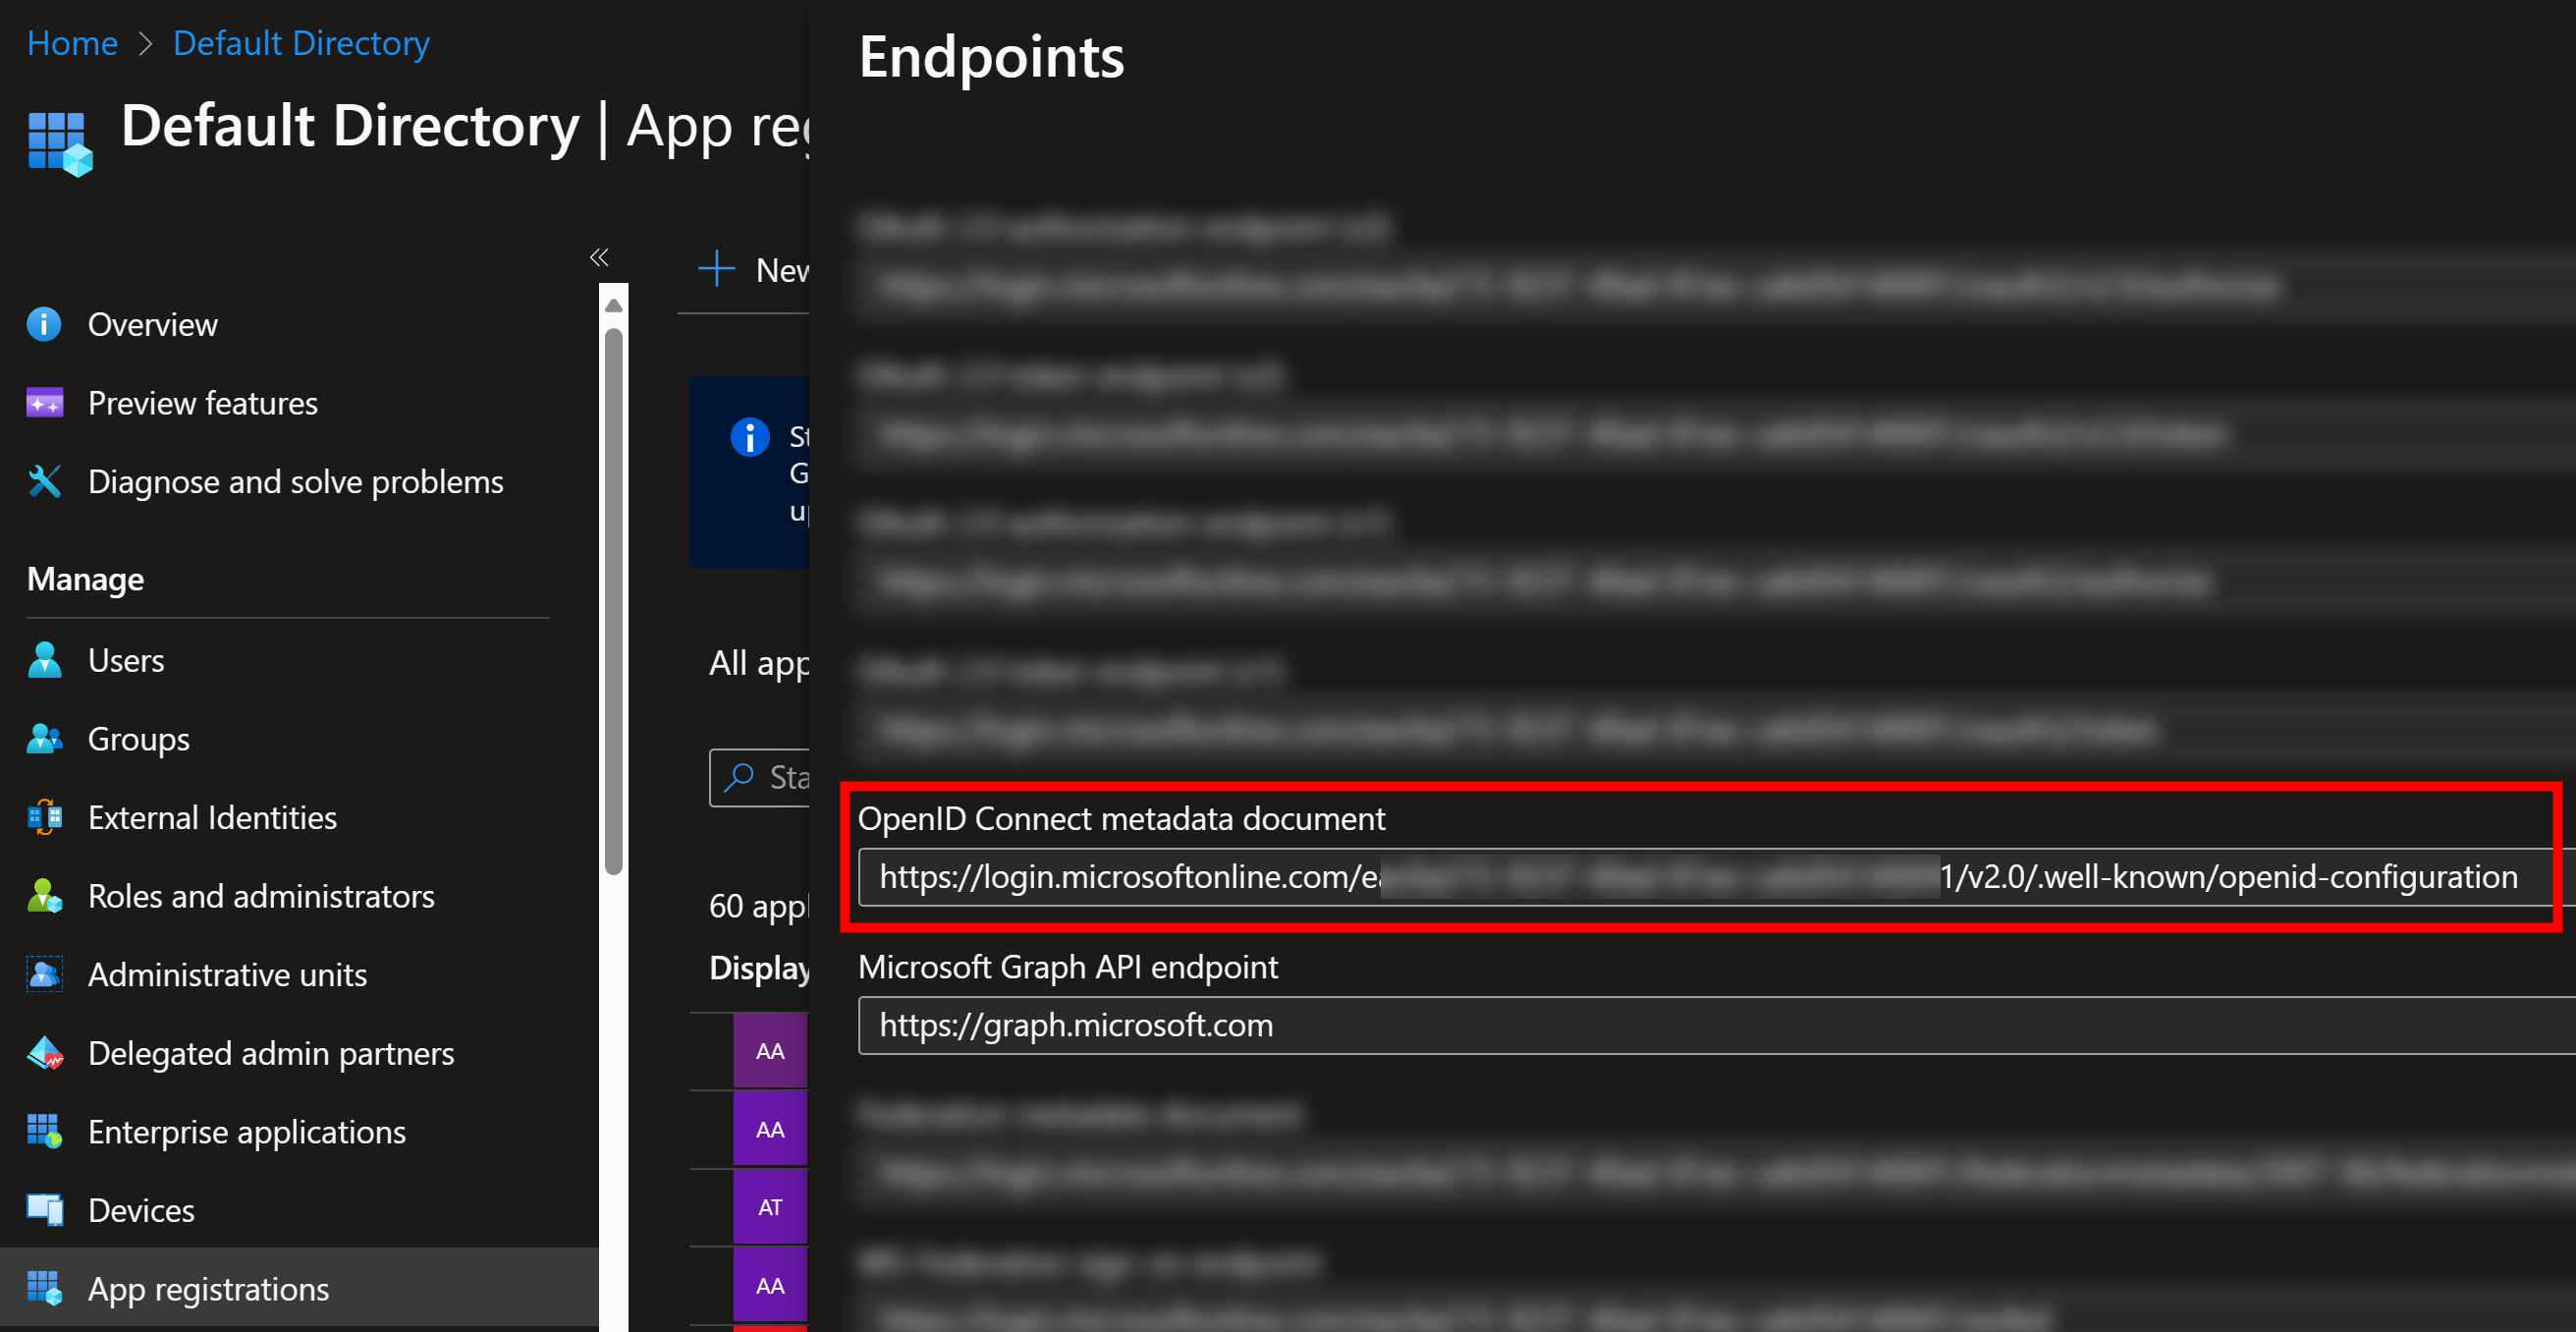This screenshot has height=1332, width=2576.
Task: Click the app search input box
Action: tap(760, 777)
